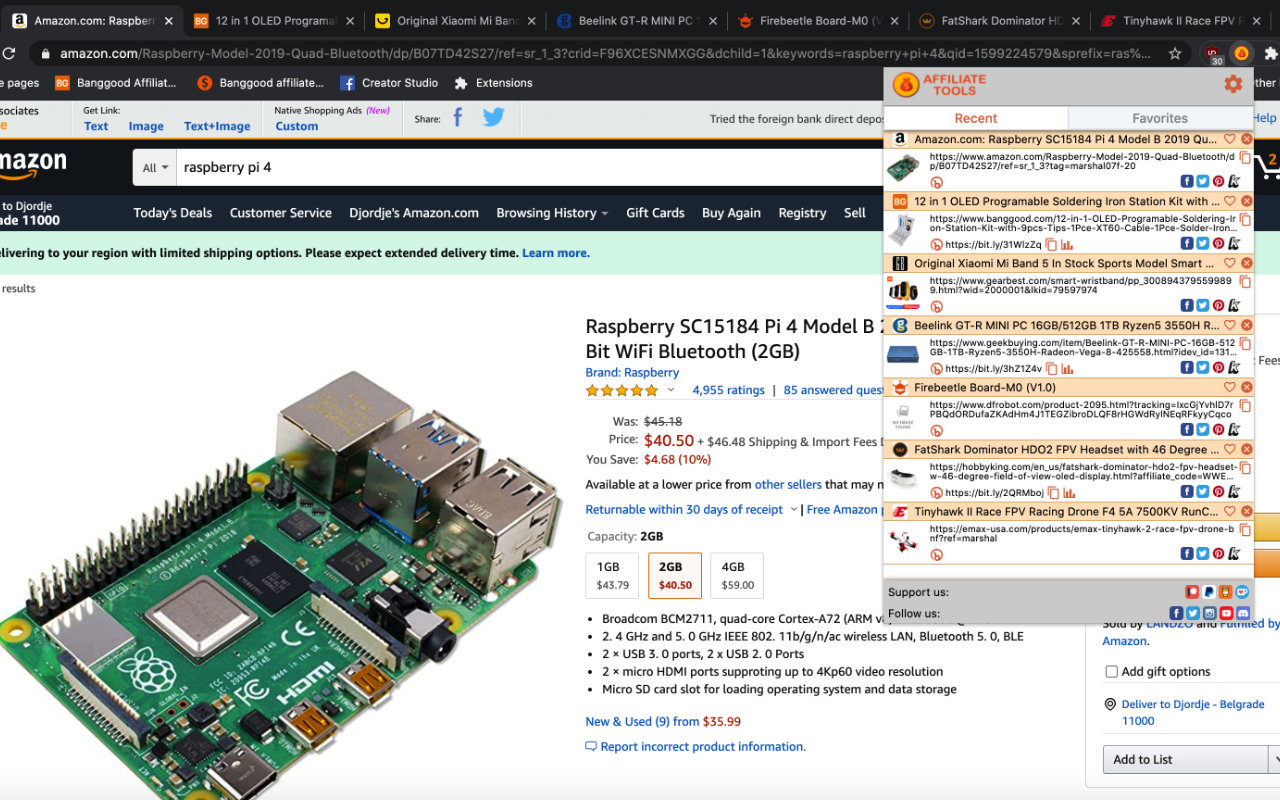Favorite the Tinyhawk II Race entry
This screenshot has height=800, width=1280.
[1230, 511]
